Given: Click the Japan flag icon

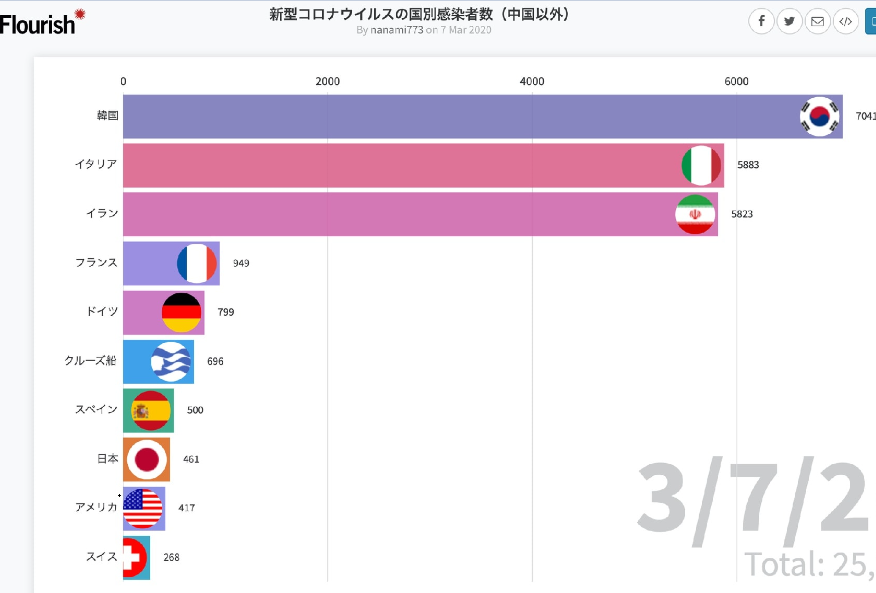Looking at the screenshot, I should pyautogui.click(x=147, y=459).
